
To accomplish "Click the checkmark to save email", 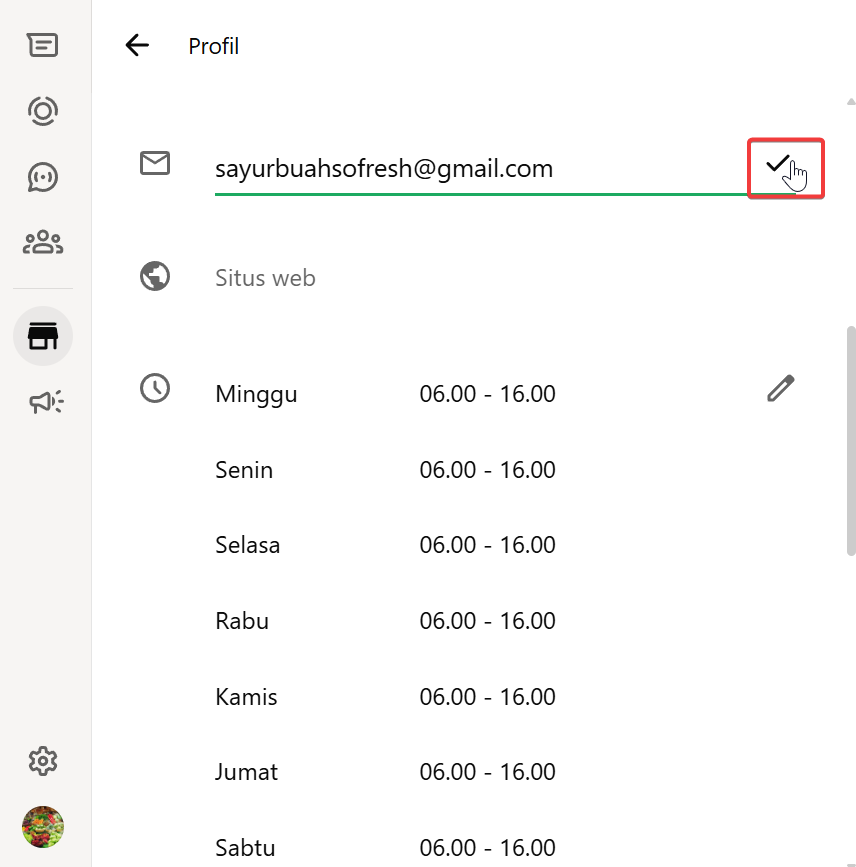I will click(778, 166).
